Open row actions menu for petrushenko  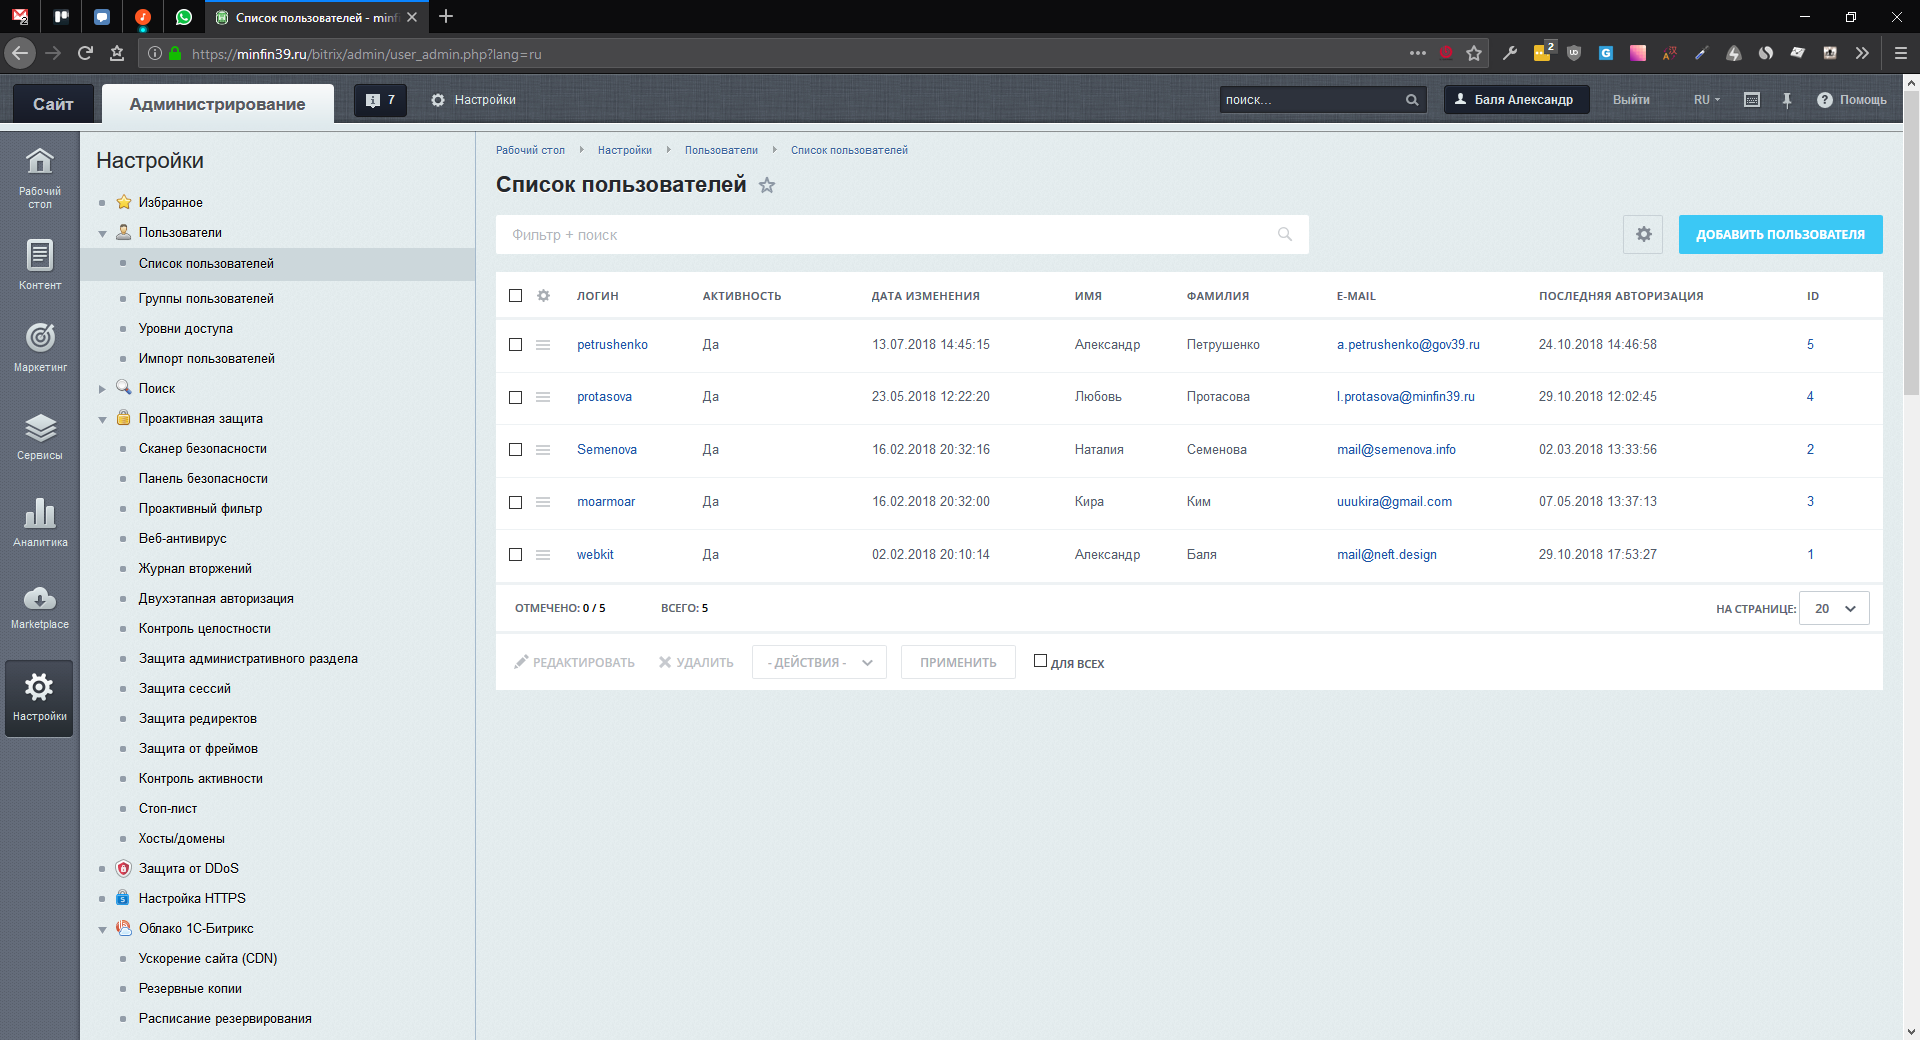543,345
